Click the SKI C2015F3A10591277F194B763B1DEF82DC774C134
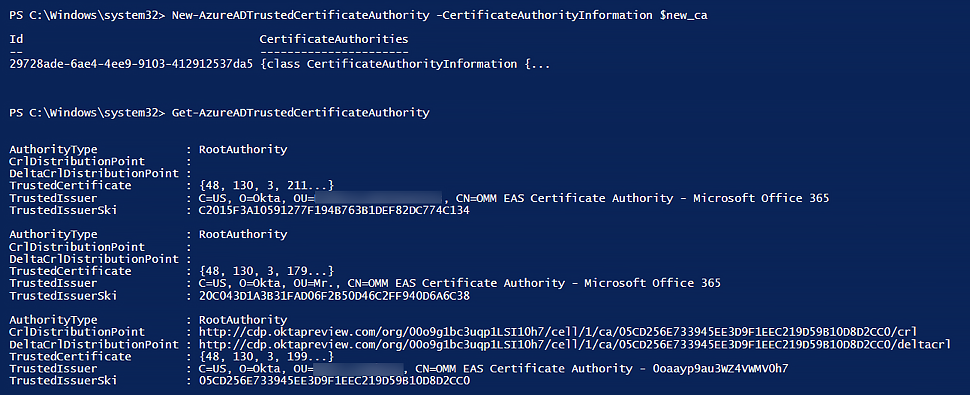The image size is (970, 395). click(334, 210)
